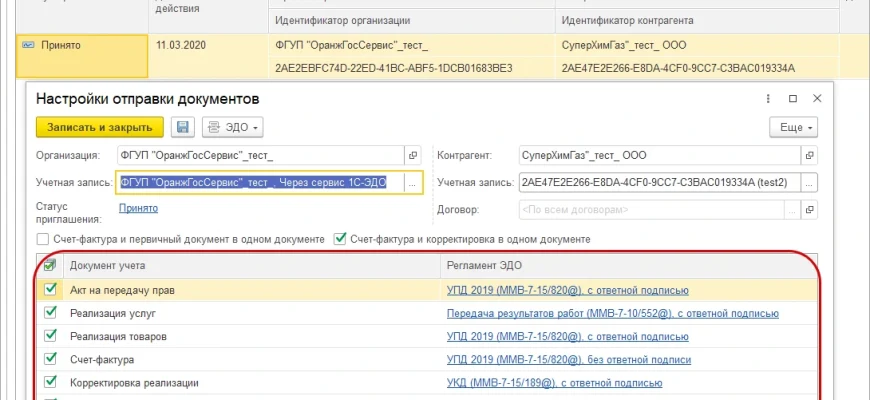
Task: Open the Еще menu
Action: point(793,127)
